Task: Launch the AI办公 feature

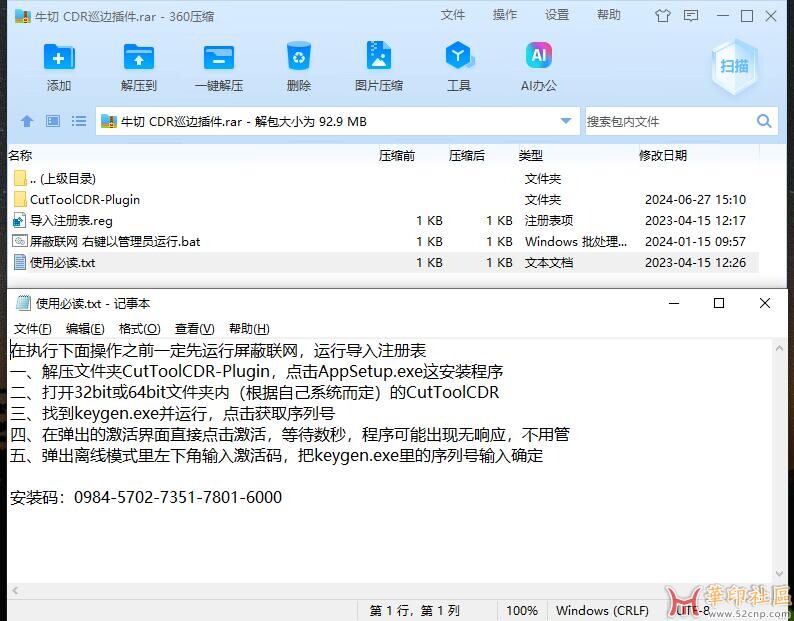Action: pyautogui.click(x=538, y=58)
